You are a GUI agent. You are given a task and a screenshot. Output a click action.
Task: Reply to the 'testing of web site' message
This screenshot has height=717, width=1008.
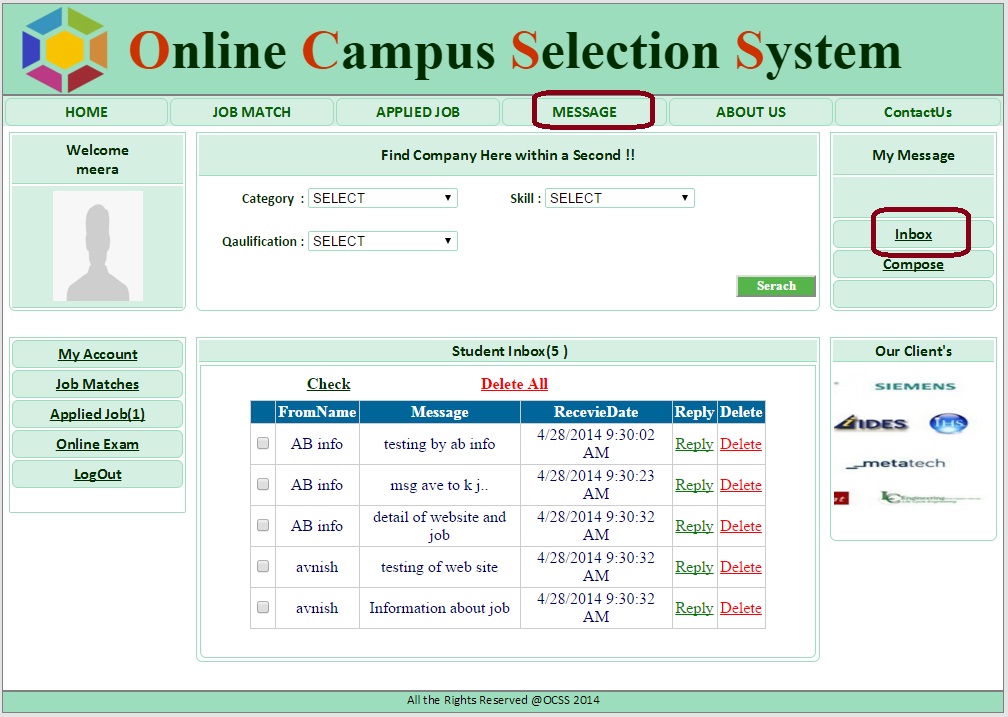(x=694, y=567)
